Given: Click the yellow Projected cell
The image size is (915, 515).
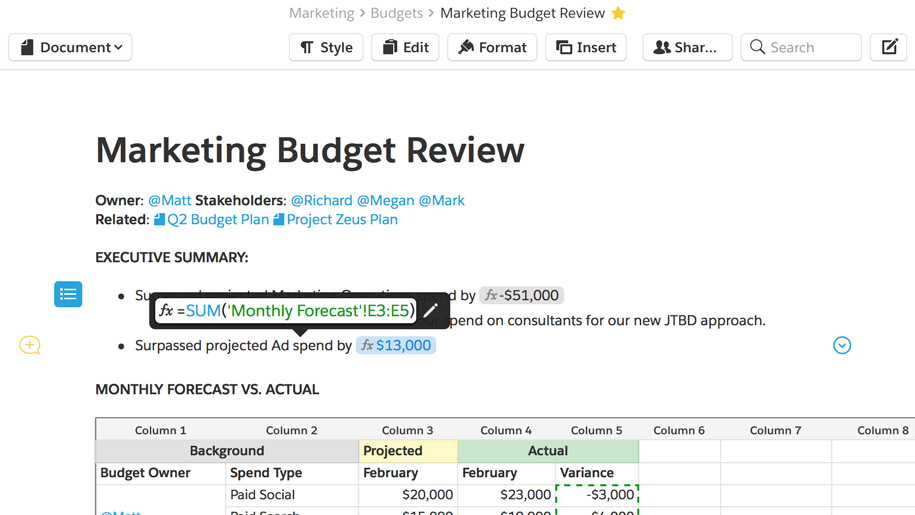Looking at the screenshot, I should click(407, 451).
